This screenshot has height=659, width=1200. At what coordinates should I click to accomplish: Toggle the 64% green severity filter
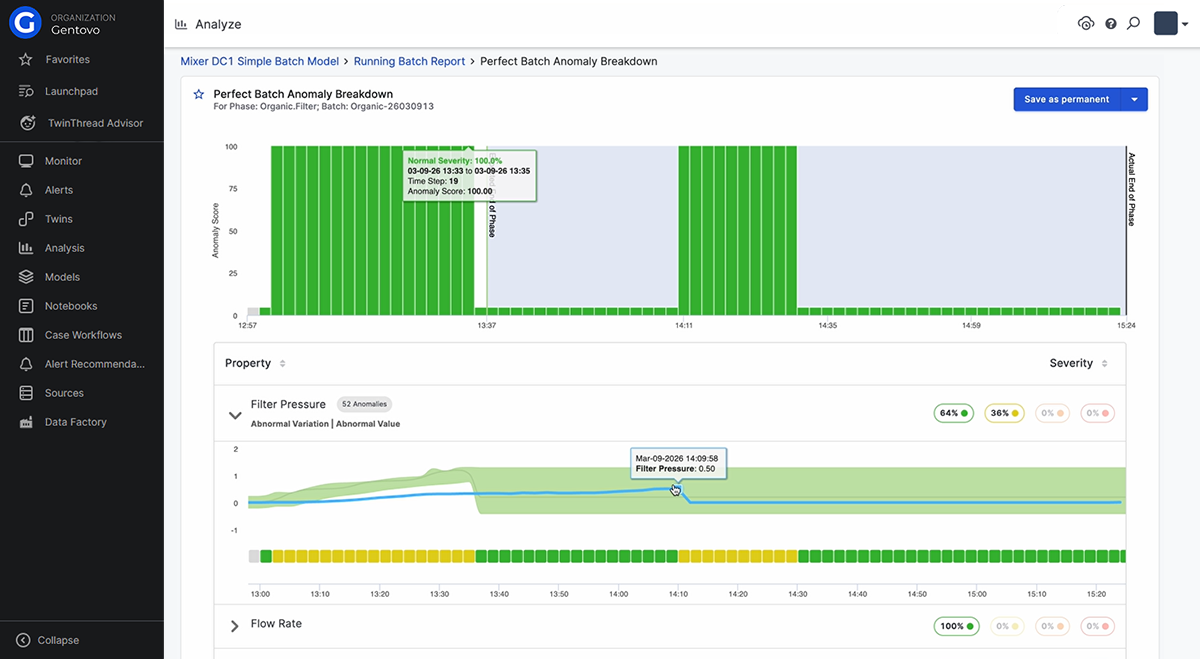(x=953, y=412)
